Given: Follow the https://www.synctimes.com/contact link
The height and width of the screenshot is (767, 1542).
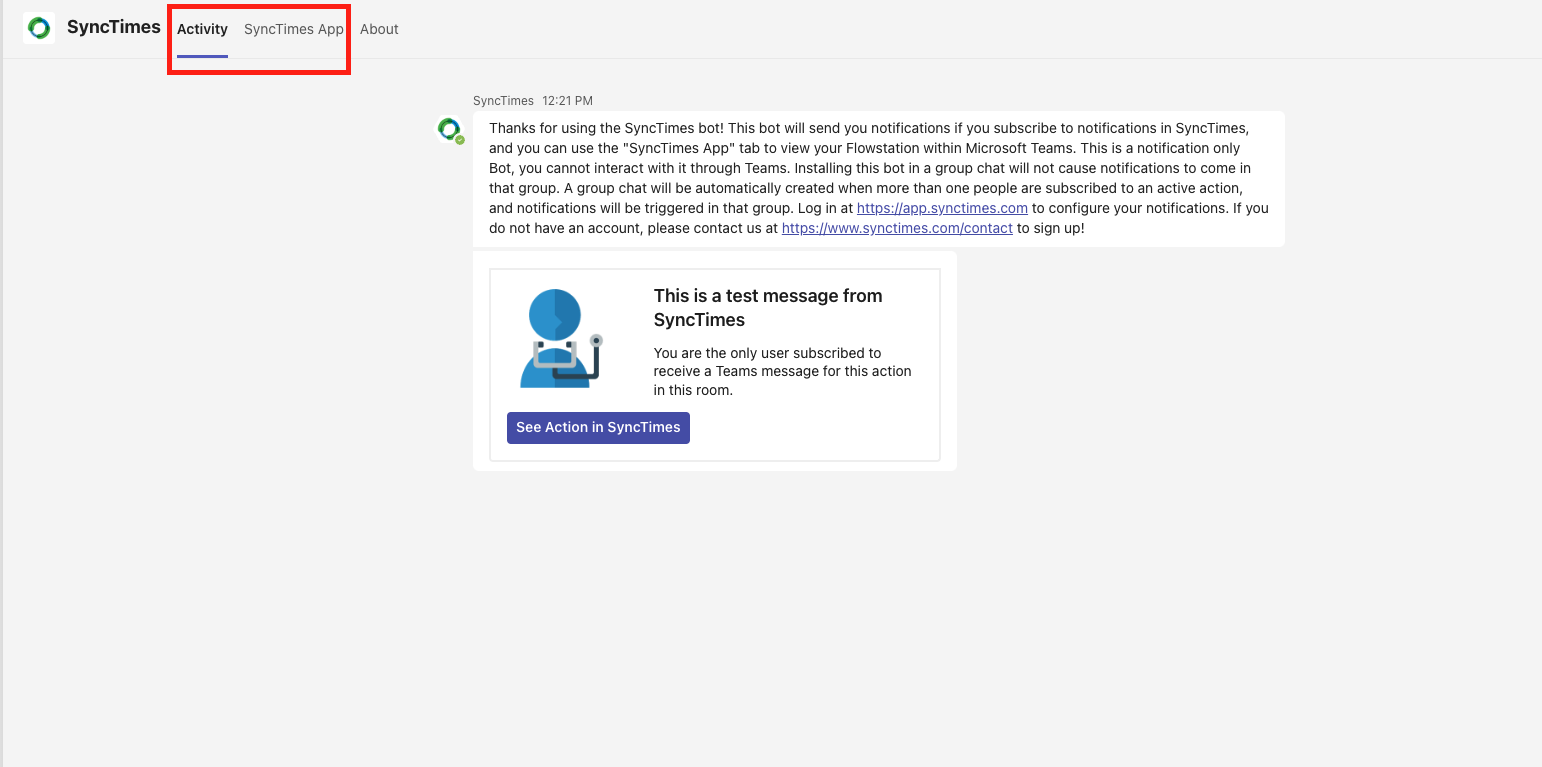Looking at the screenshot, I should pyautogui.click(x=897, y=228).
